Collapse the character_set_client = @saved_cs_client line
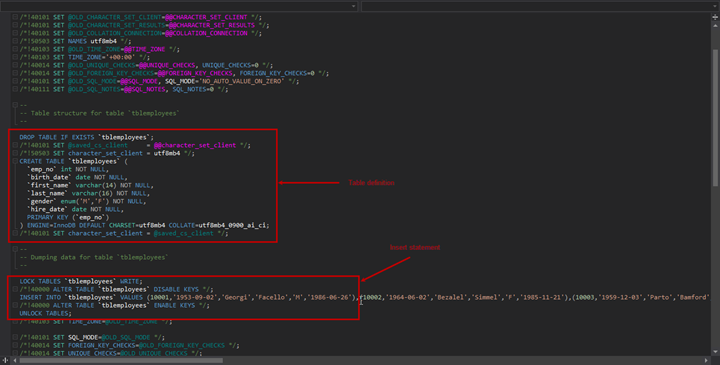The height and width of the screenshot is (365, 720). click(x=15, y=233)
